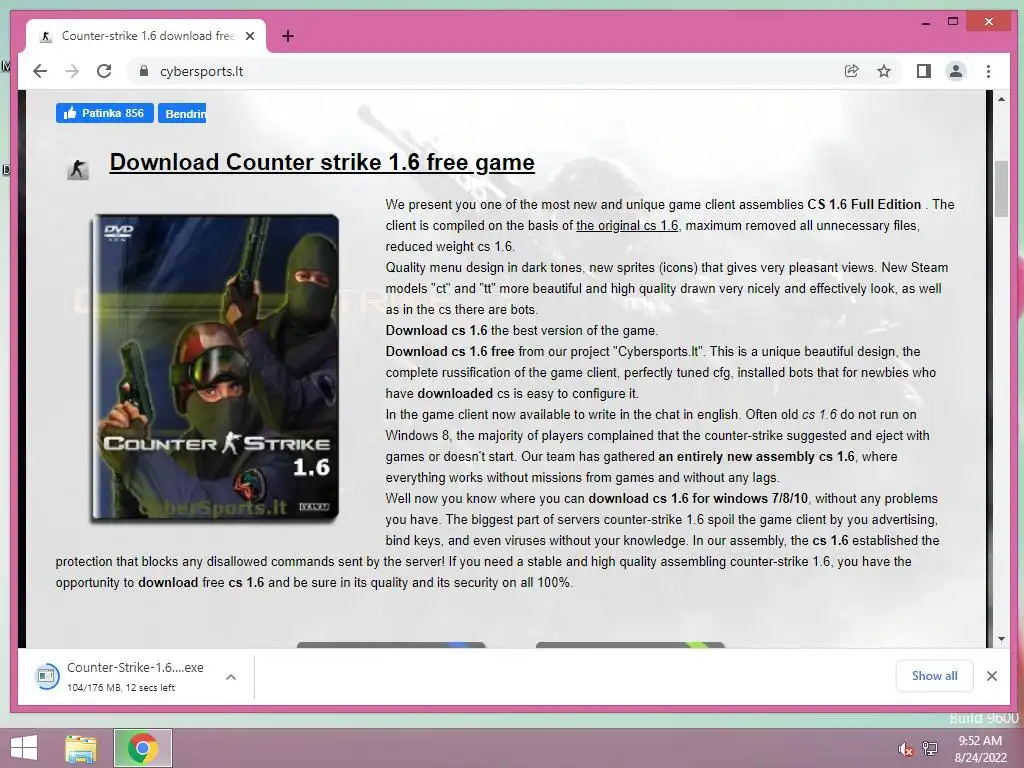
Task: Click the muted volume tray icon
Action: 905,749
